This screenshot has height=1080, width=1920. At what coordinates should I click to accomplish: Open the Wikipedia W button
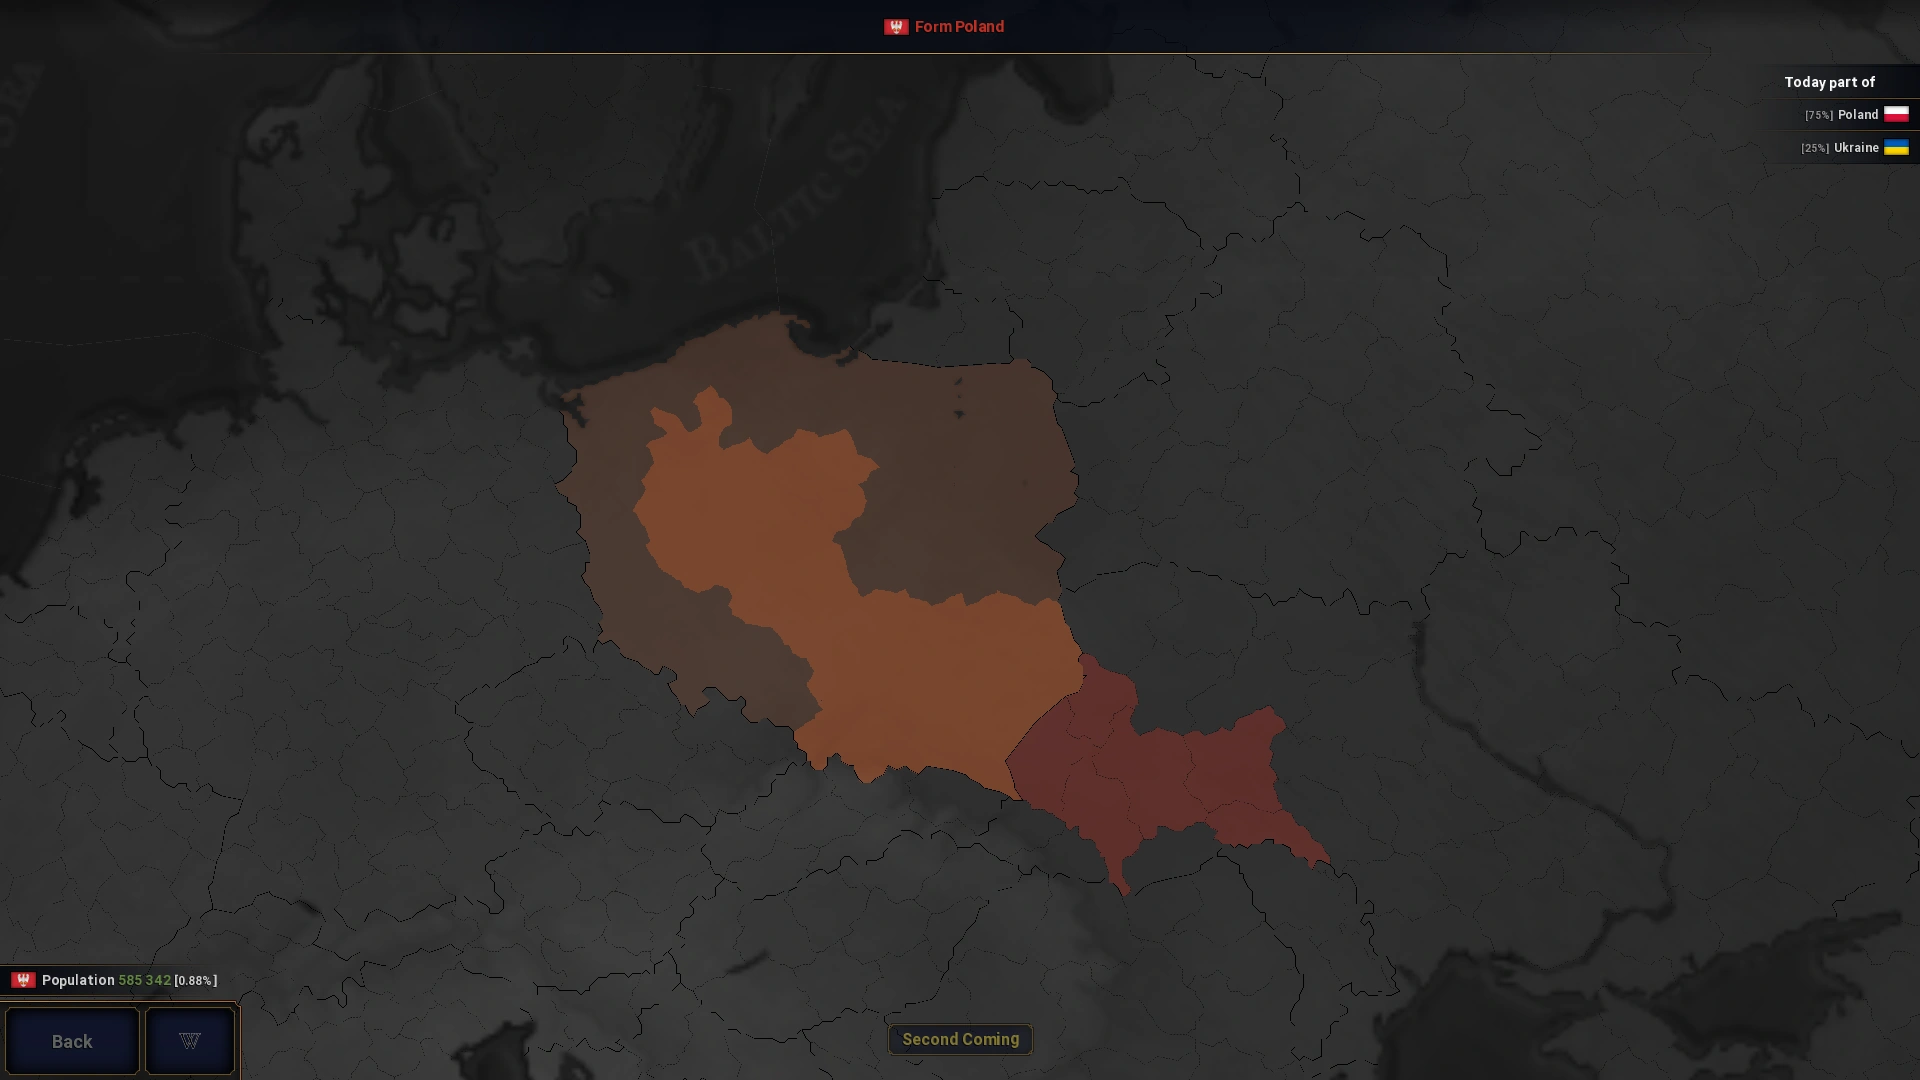pyautogui.click(x=190, y=1041)
